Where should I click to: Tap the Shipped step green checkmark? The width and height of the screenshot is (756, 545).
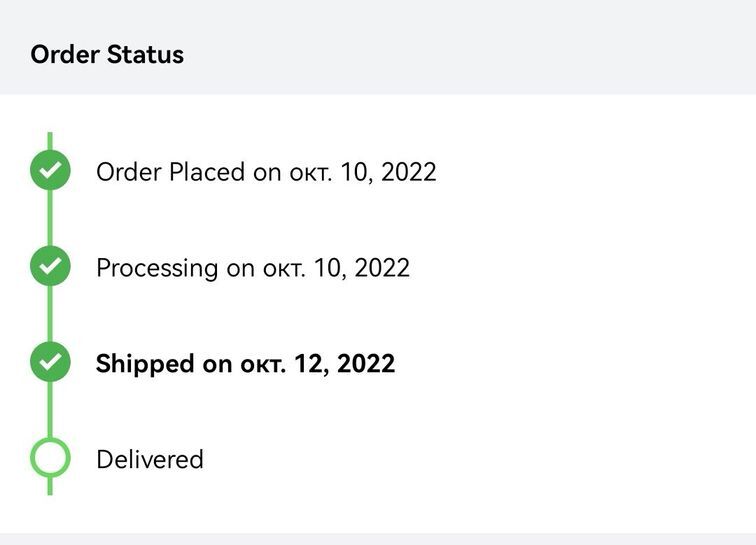(x=50, y=363)
